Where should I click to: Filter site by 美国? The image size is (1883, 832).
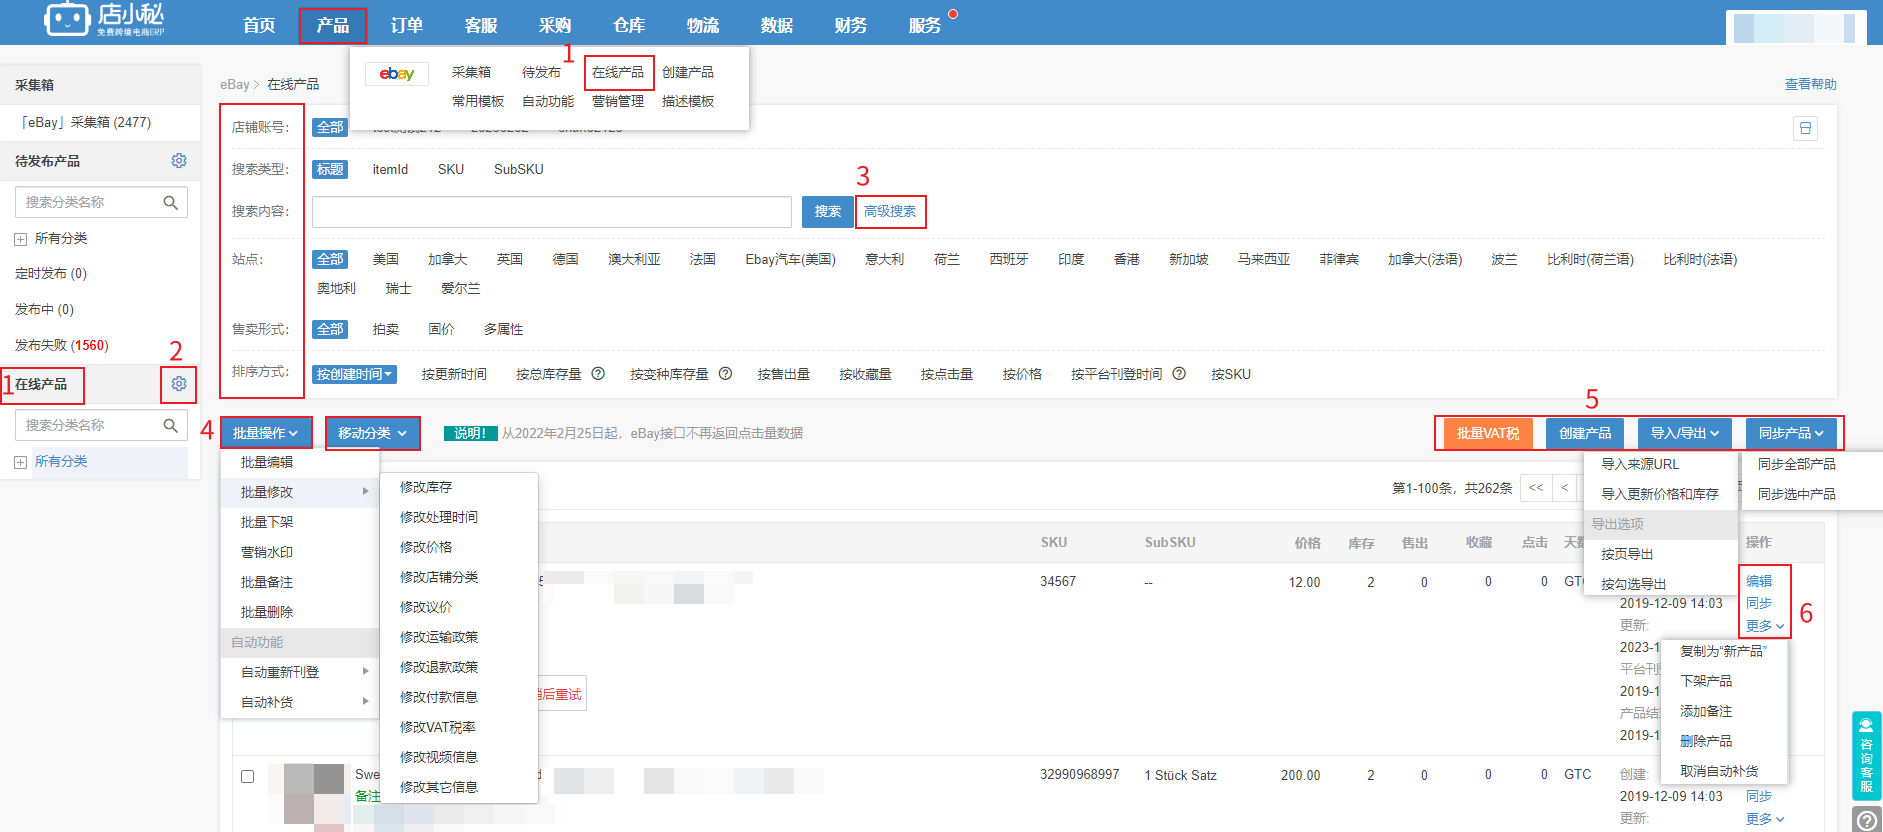point(386,259)
